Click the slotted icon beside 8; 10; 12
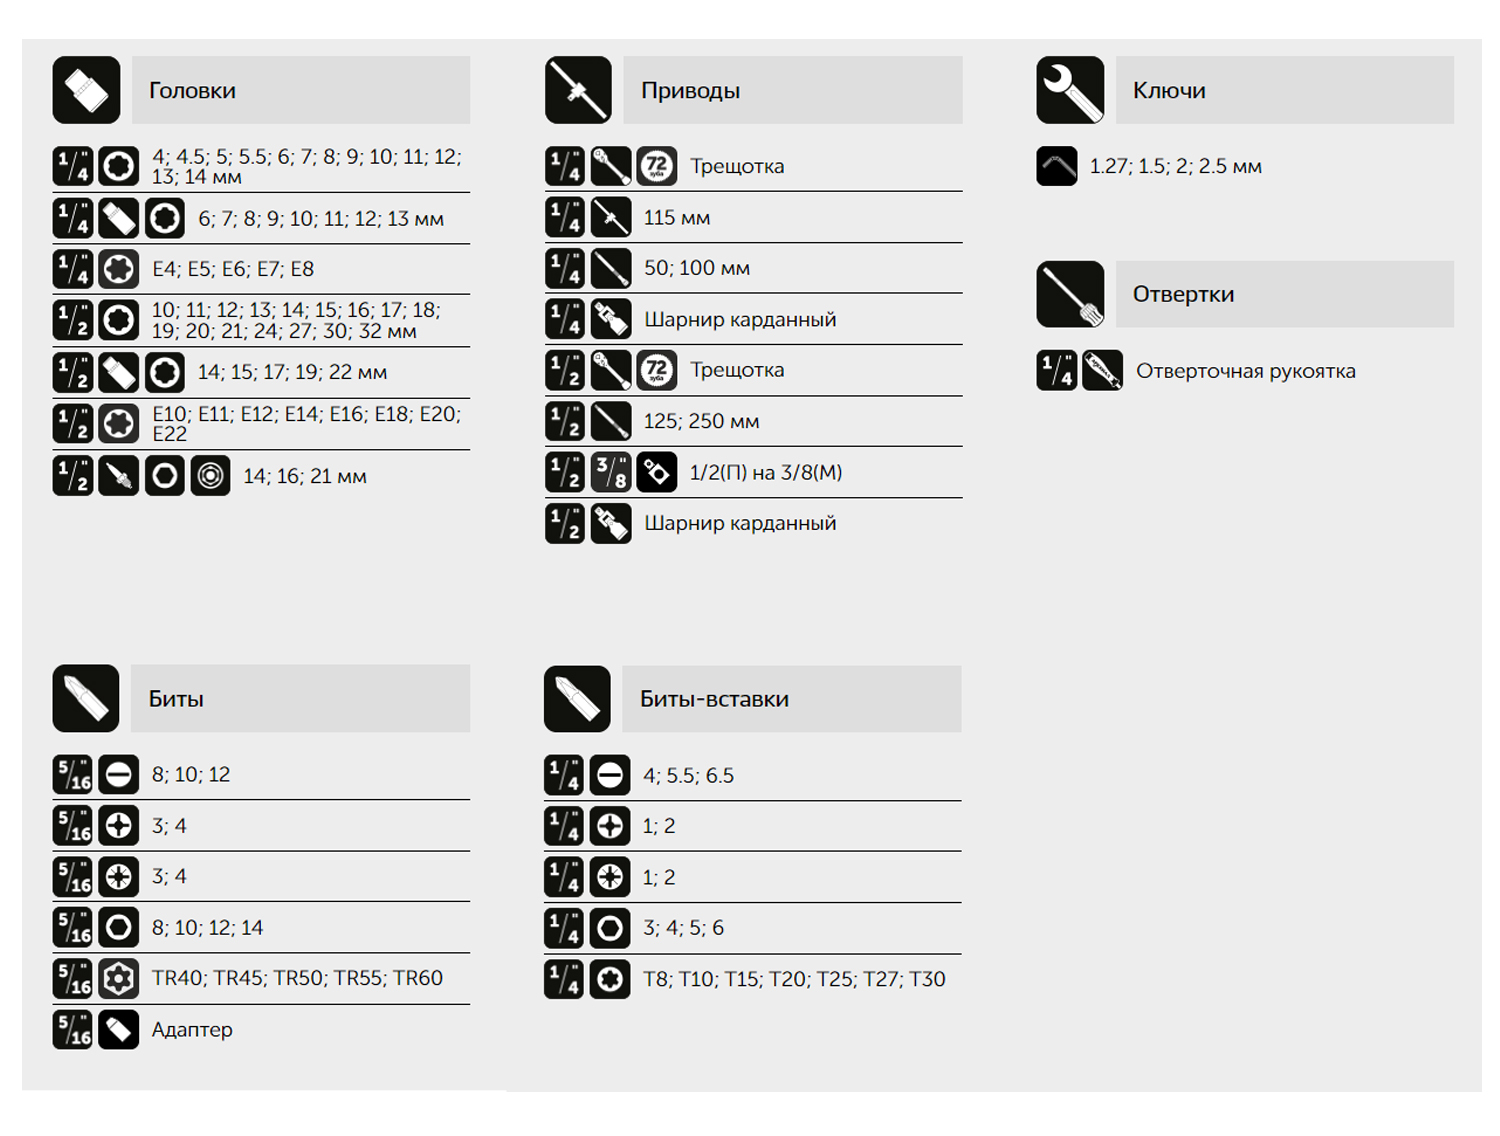This screenshot has width=1500, height=1136. (x=118, y=775)
